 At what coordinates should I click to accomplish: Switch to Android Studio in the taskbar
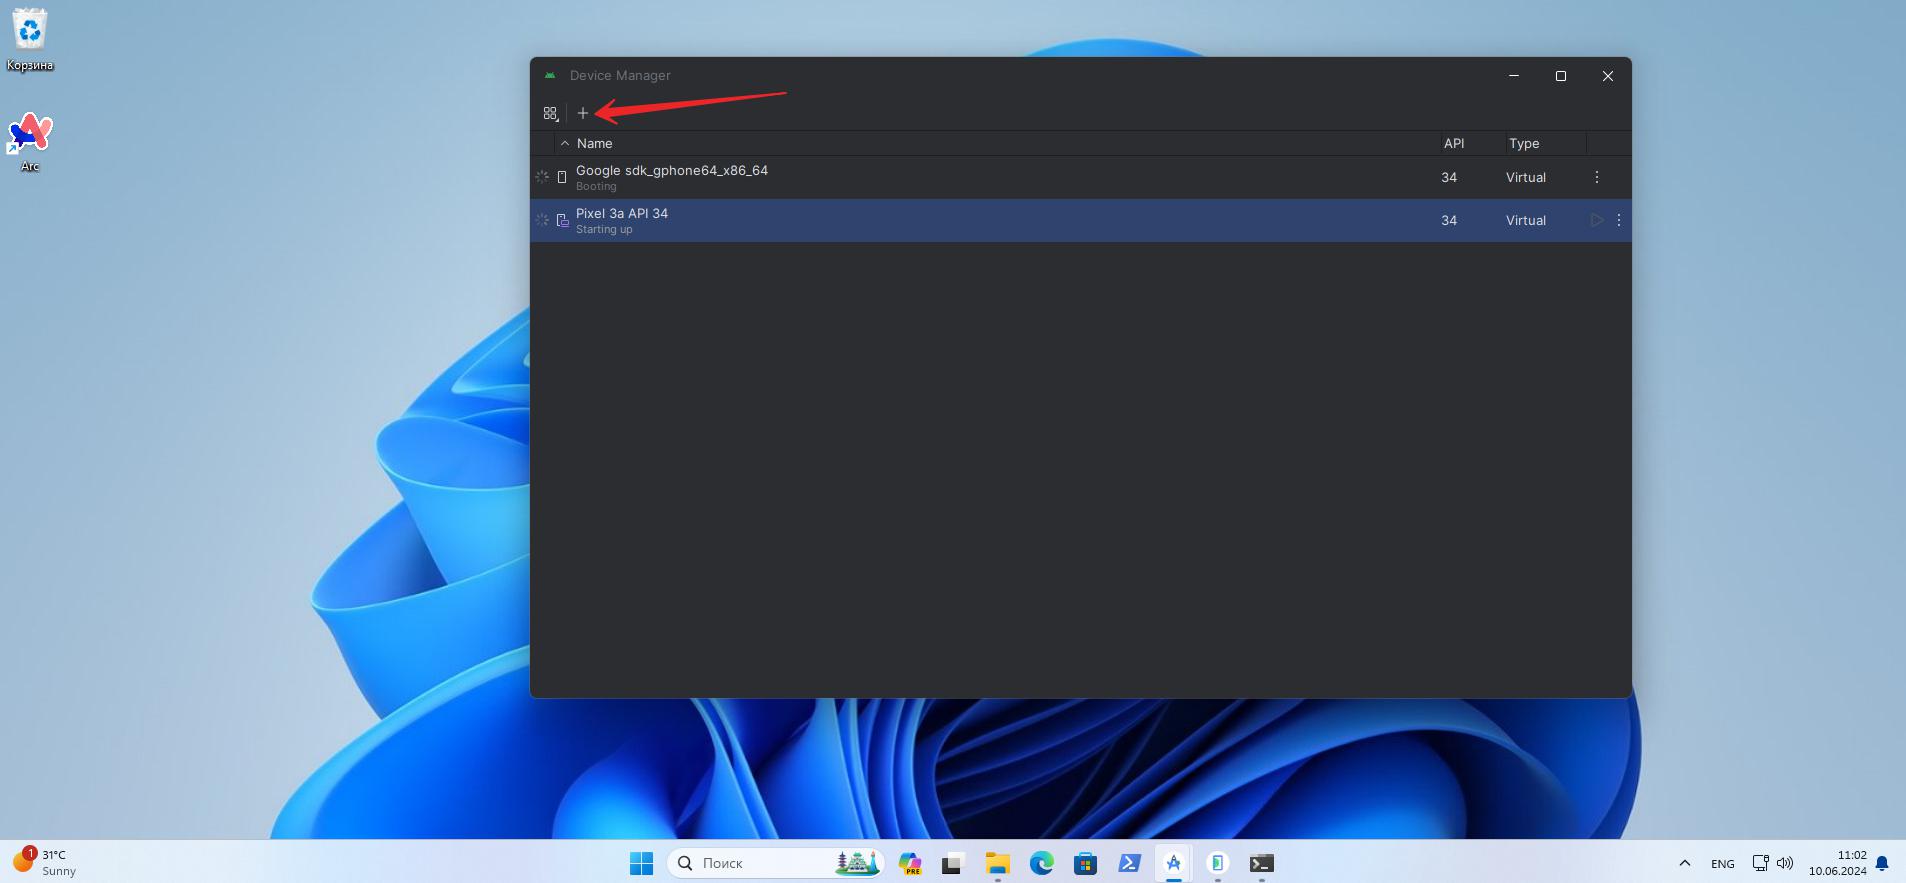(1173, 863)
